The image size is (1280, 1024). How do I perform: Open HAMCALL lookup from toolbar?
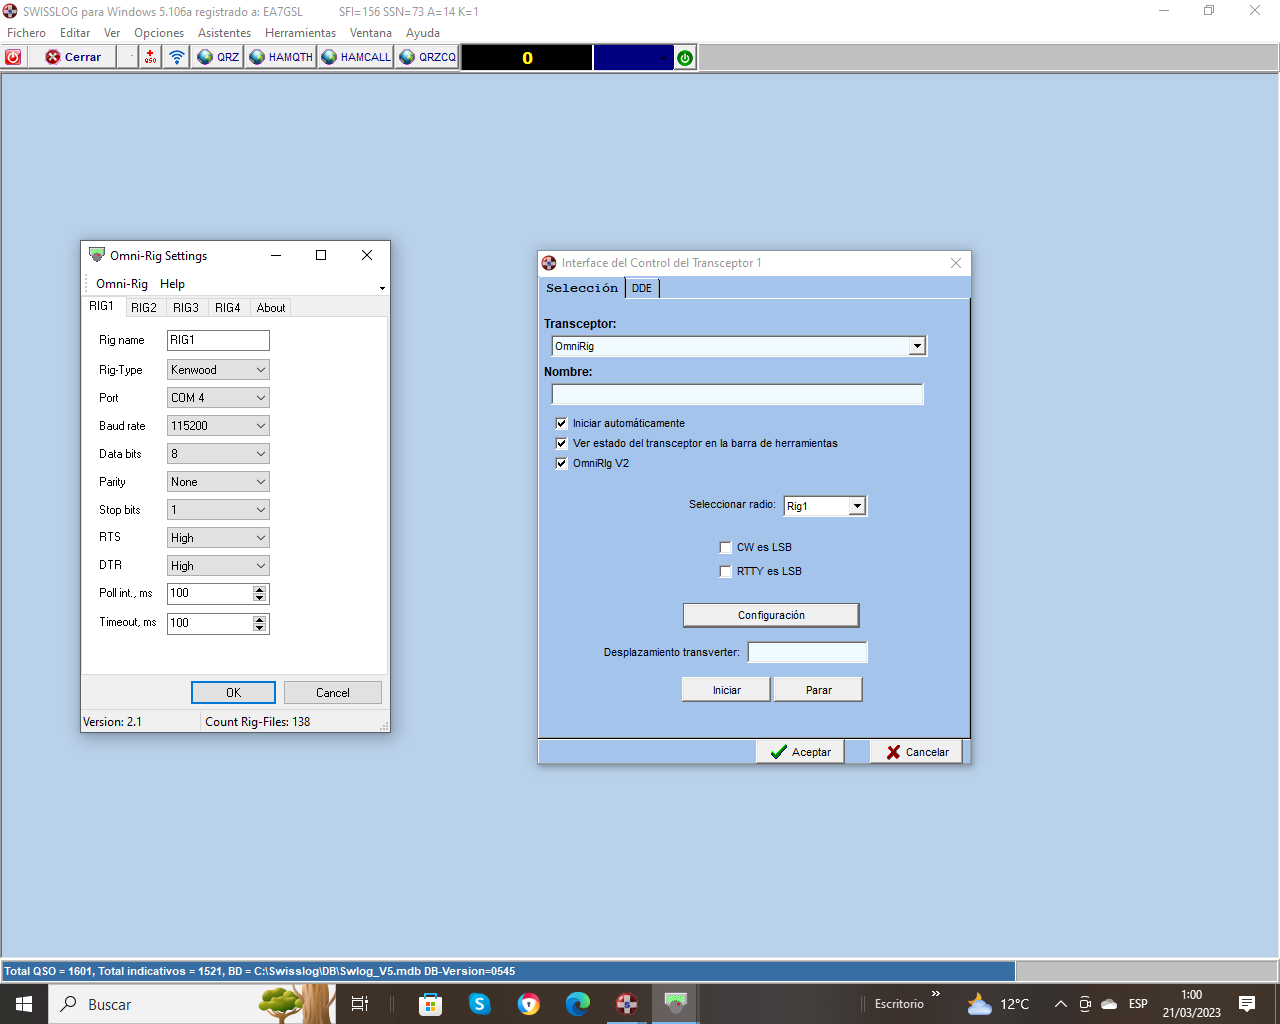(x=356, y=57)
